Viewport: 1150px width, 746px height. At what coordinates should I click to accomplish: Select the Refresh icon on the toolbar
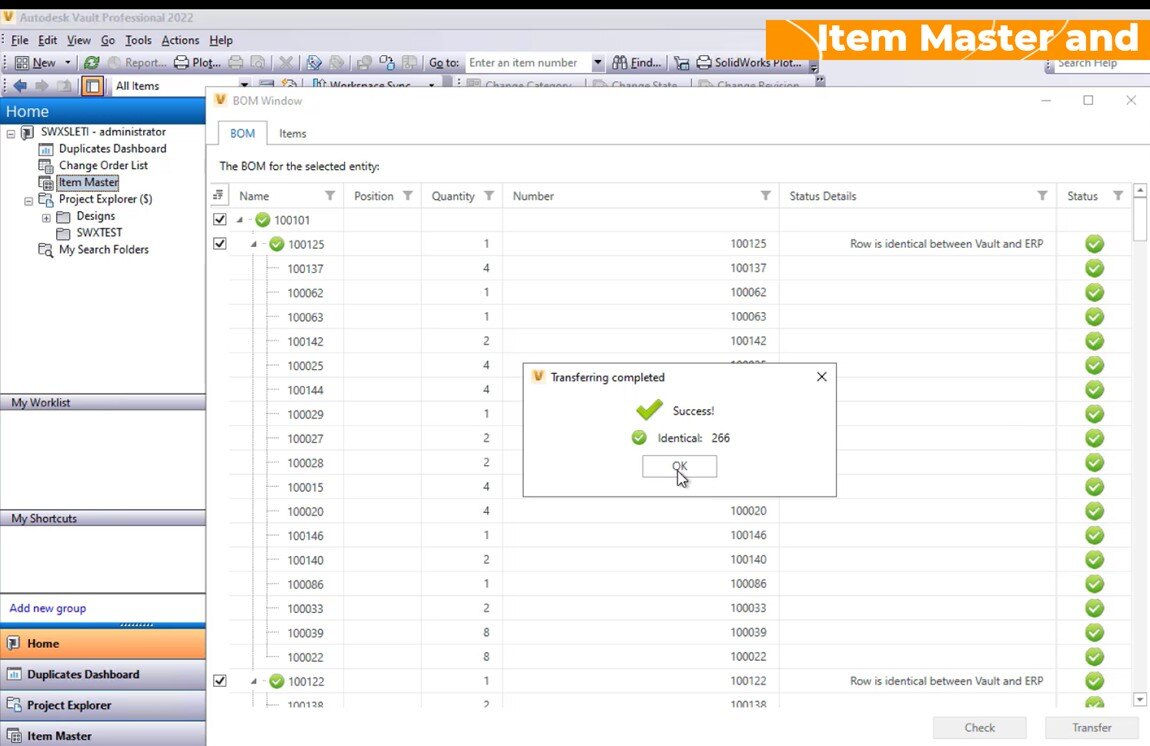point(89,62)
